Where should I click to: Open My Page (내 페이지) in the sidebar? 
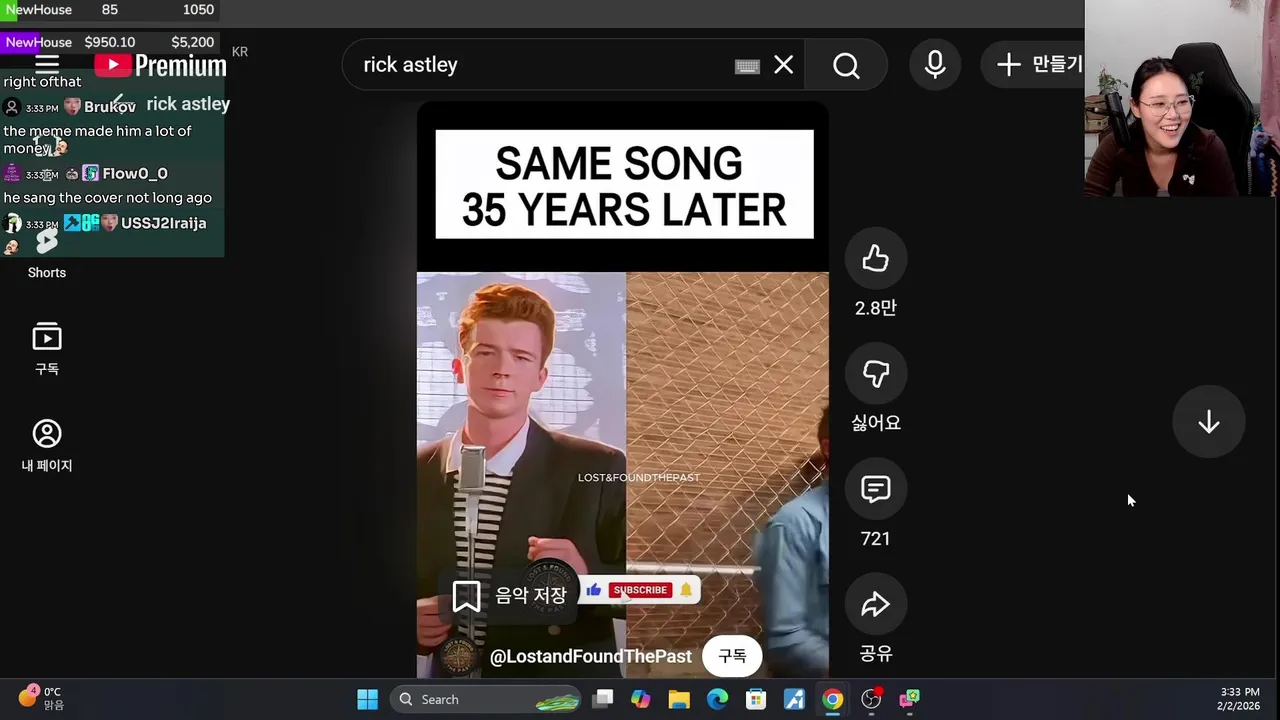coord(47,445)
